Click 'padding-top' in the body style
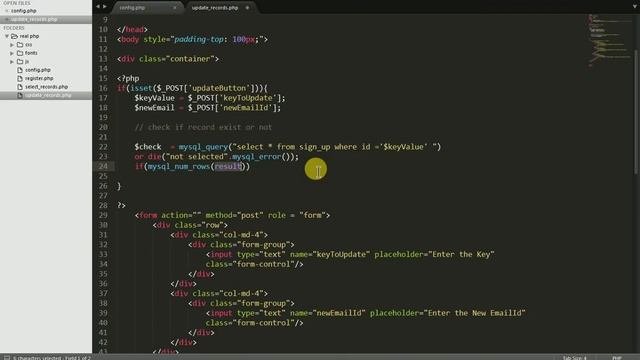Viewport: 640px width, 360px height. pos(199,39)
